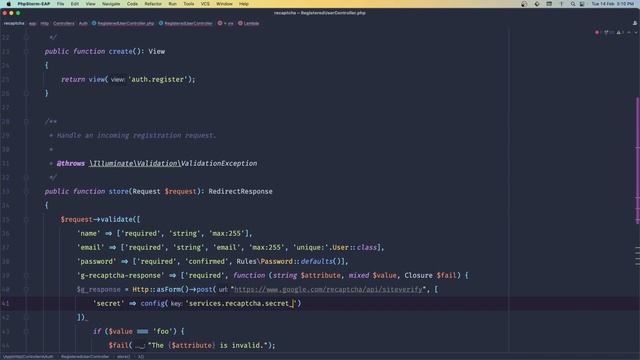
Task: Click the Http breadcrumb in navigation bar
Action: (44, 23)
